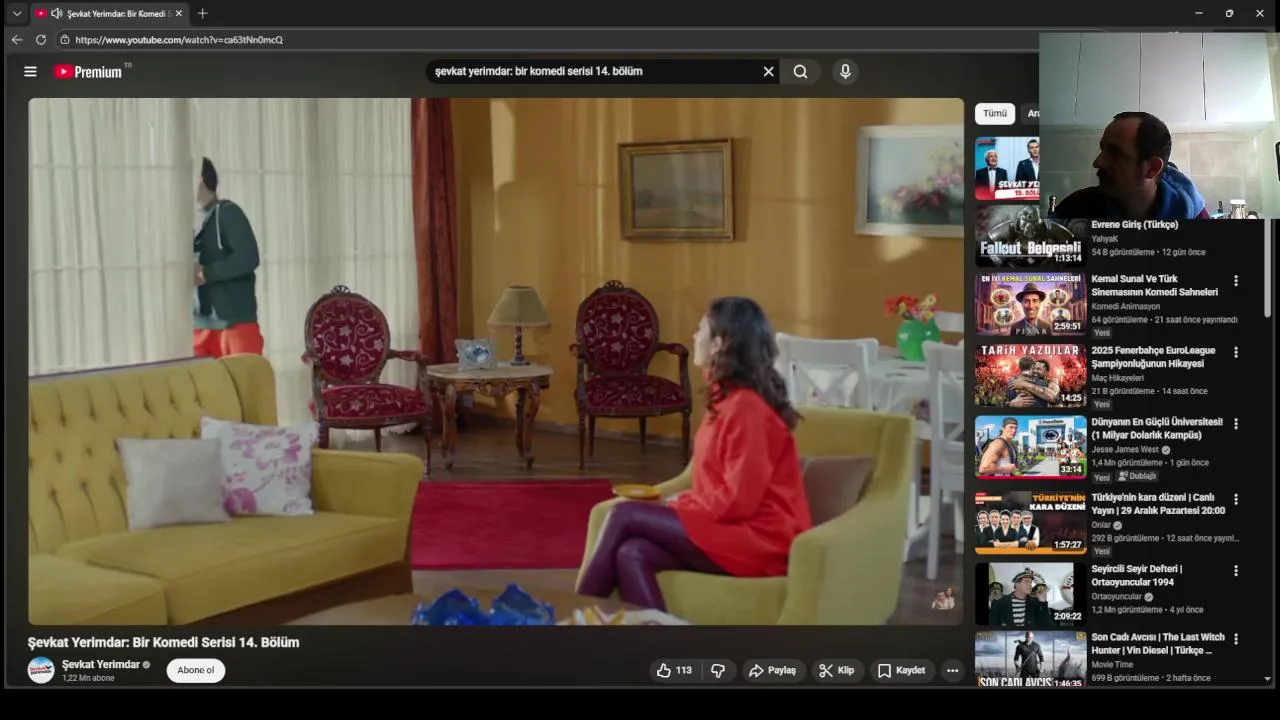Click the channel watermark in video corner
The width and height of the screenshot is (1280, 720).
(943, 599)
